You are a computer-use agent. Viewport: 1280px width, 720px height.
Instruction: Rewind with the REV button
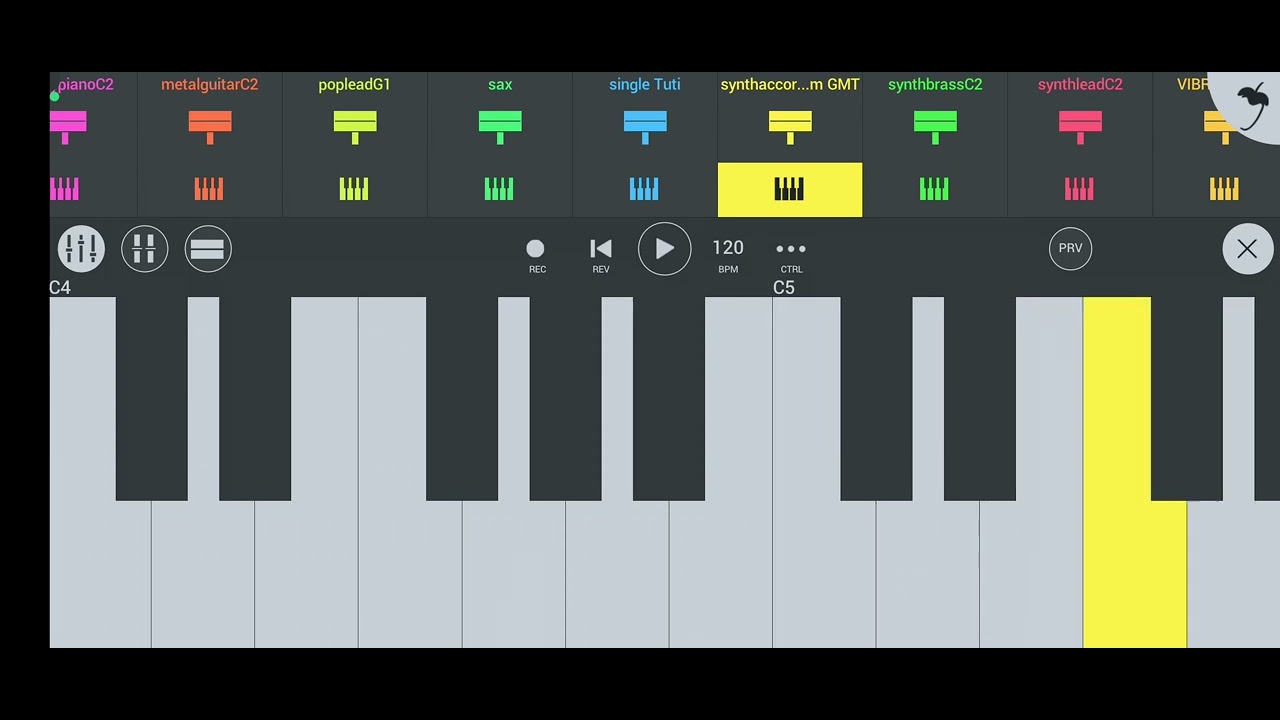pyautogui.click(x=600, y=255)
